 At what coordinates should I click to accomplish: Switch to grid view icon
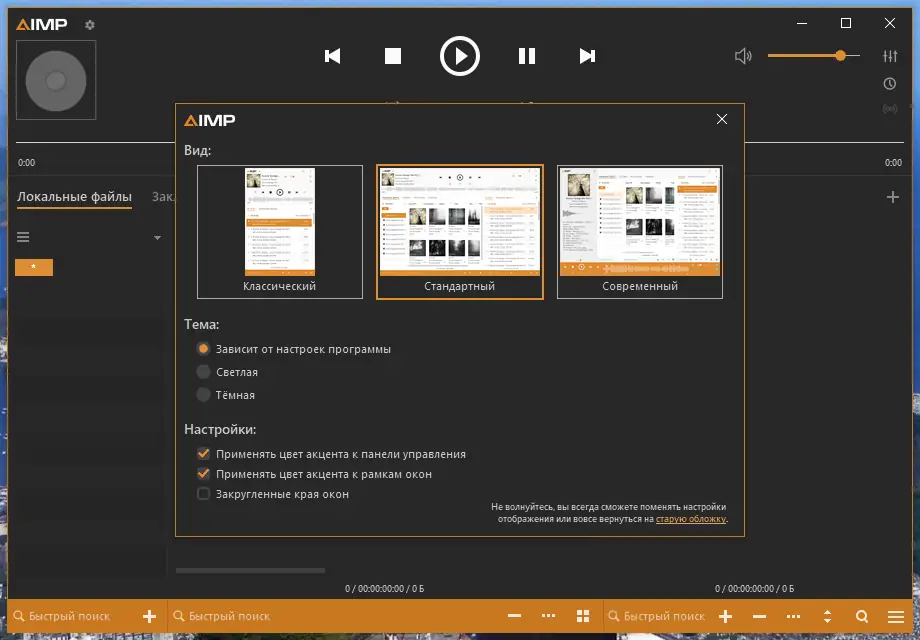(583, 616)
